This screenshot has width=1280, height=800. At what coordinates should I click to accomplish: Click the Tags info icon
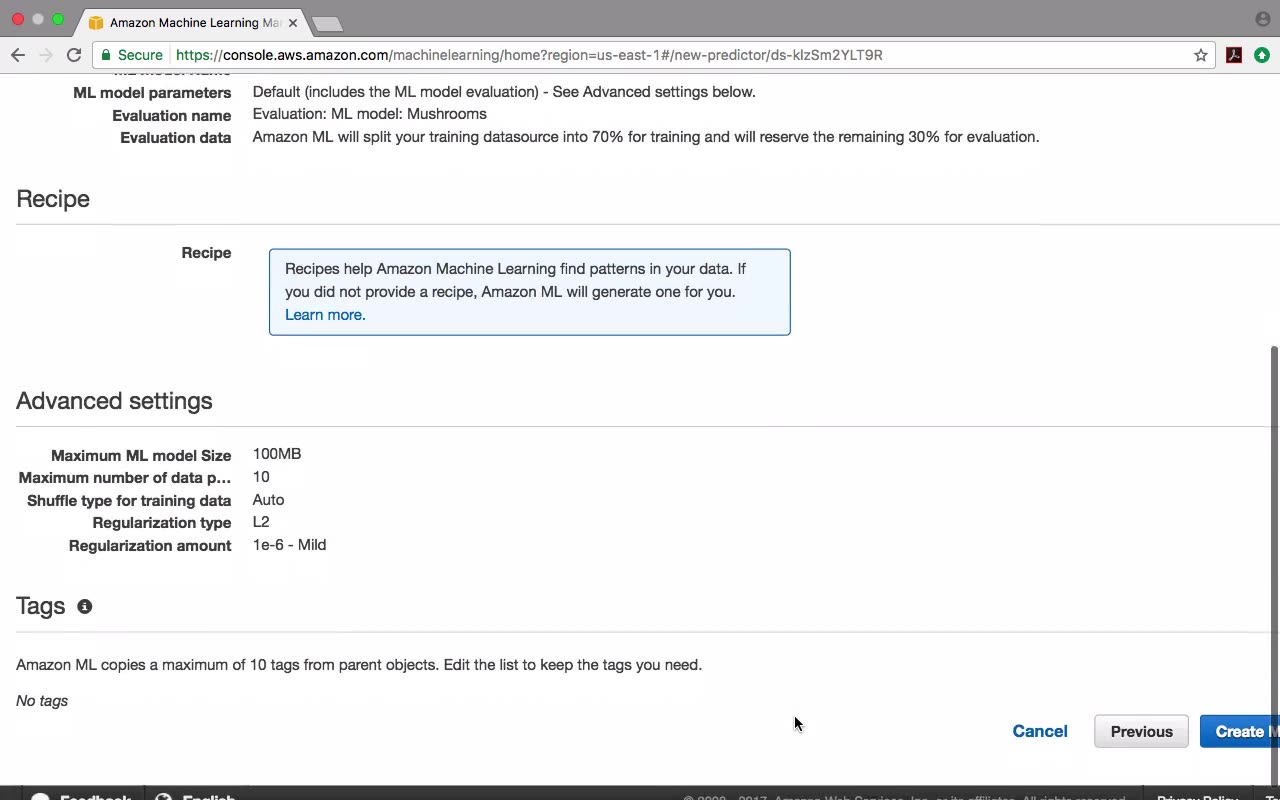click(85, 606)
